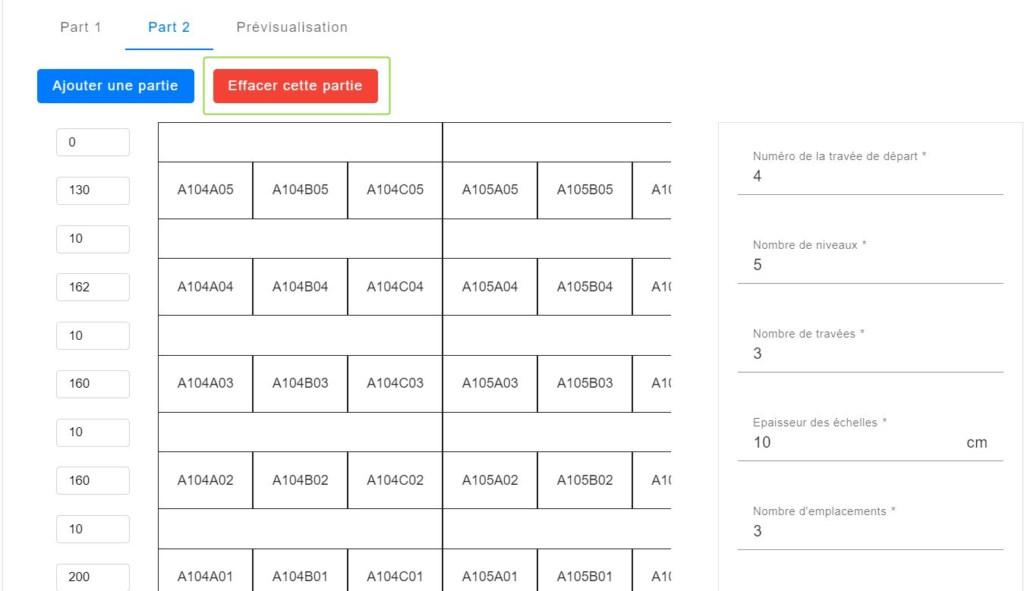The image size is (1024, 591).
Task: Select the Nombre de travées input
Action: tap(870, 354)
